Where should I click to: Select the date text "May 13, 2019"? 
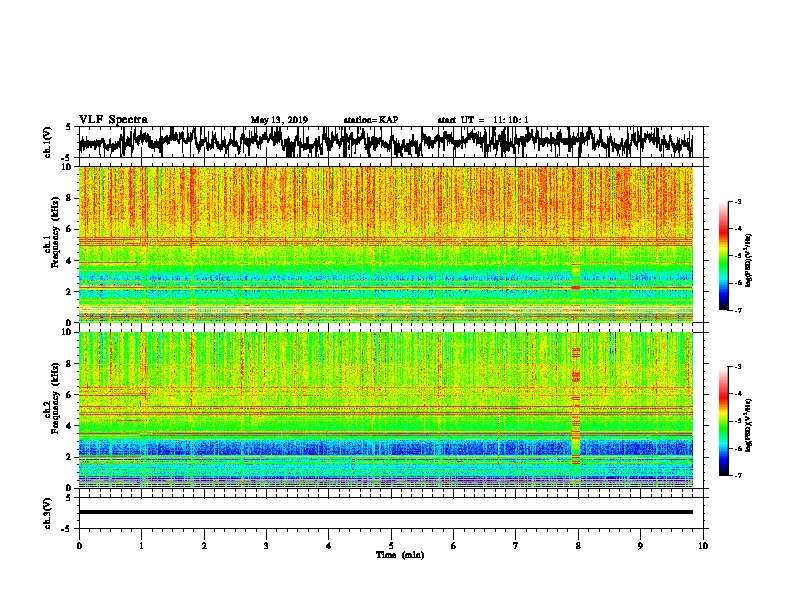click(279, 120)
